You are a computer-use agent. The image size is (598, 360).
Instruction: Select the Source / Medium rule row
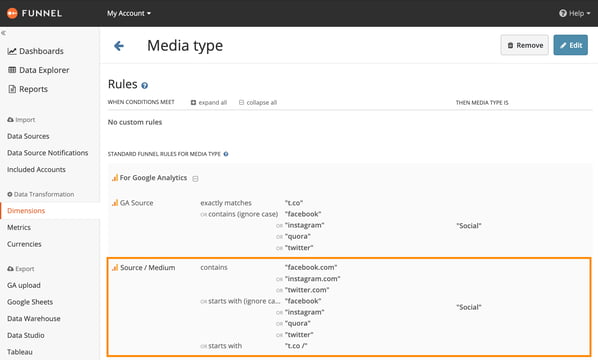(349, 307)
